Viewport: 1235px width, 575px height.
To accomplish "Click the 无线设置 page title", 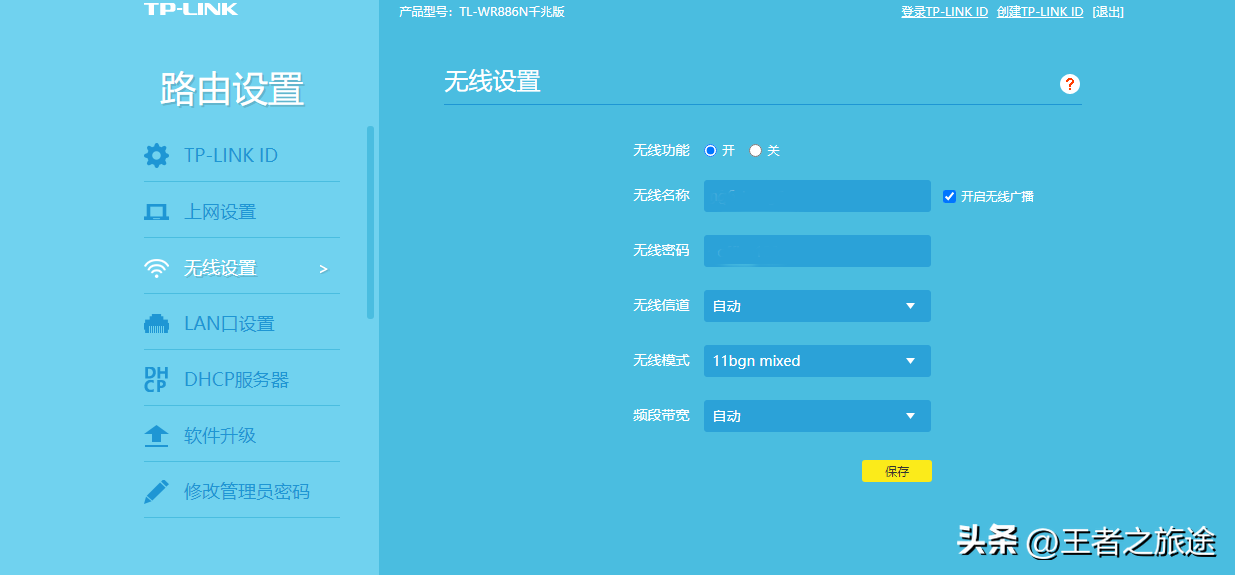I will point(492,81).
